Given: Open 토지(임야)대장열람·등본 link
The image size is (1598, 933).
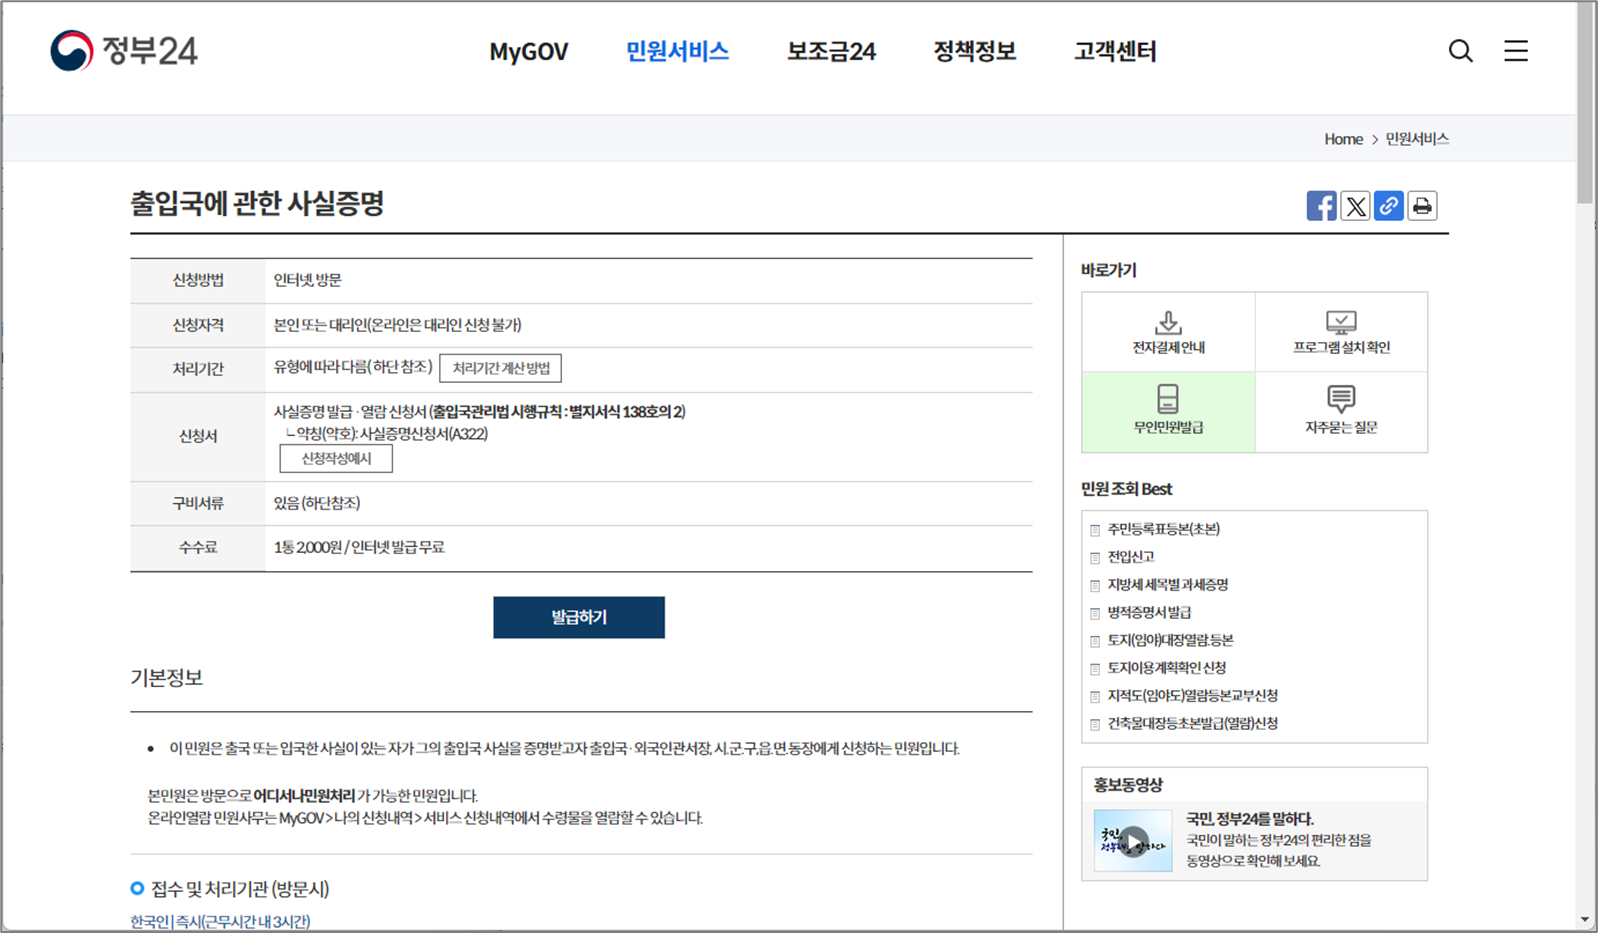Looking at the screenshot, I should tap(1170, 640).
